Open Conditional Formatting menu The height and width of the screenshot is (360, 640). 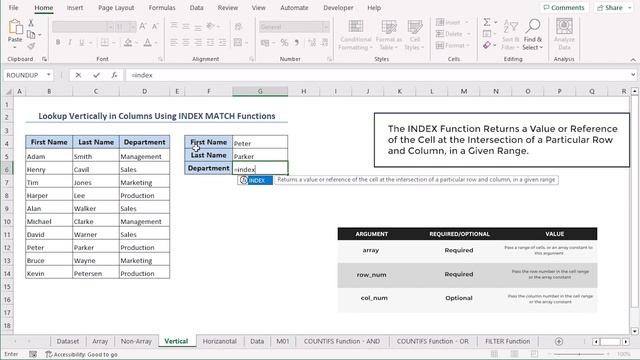pos(356,35)
